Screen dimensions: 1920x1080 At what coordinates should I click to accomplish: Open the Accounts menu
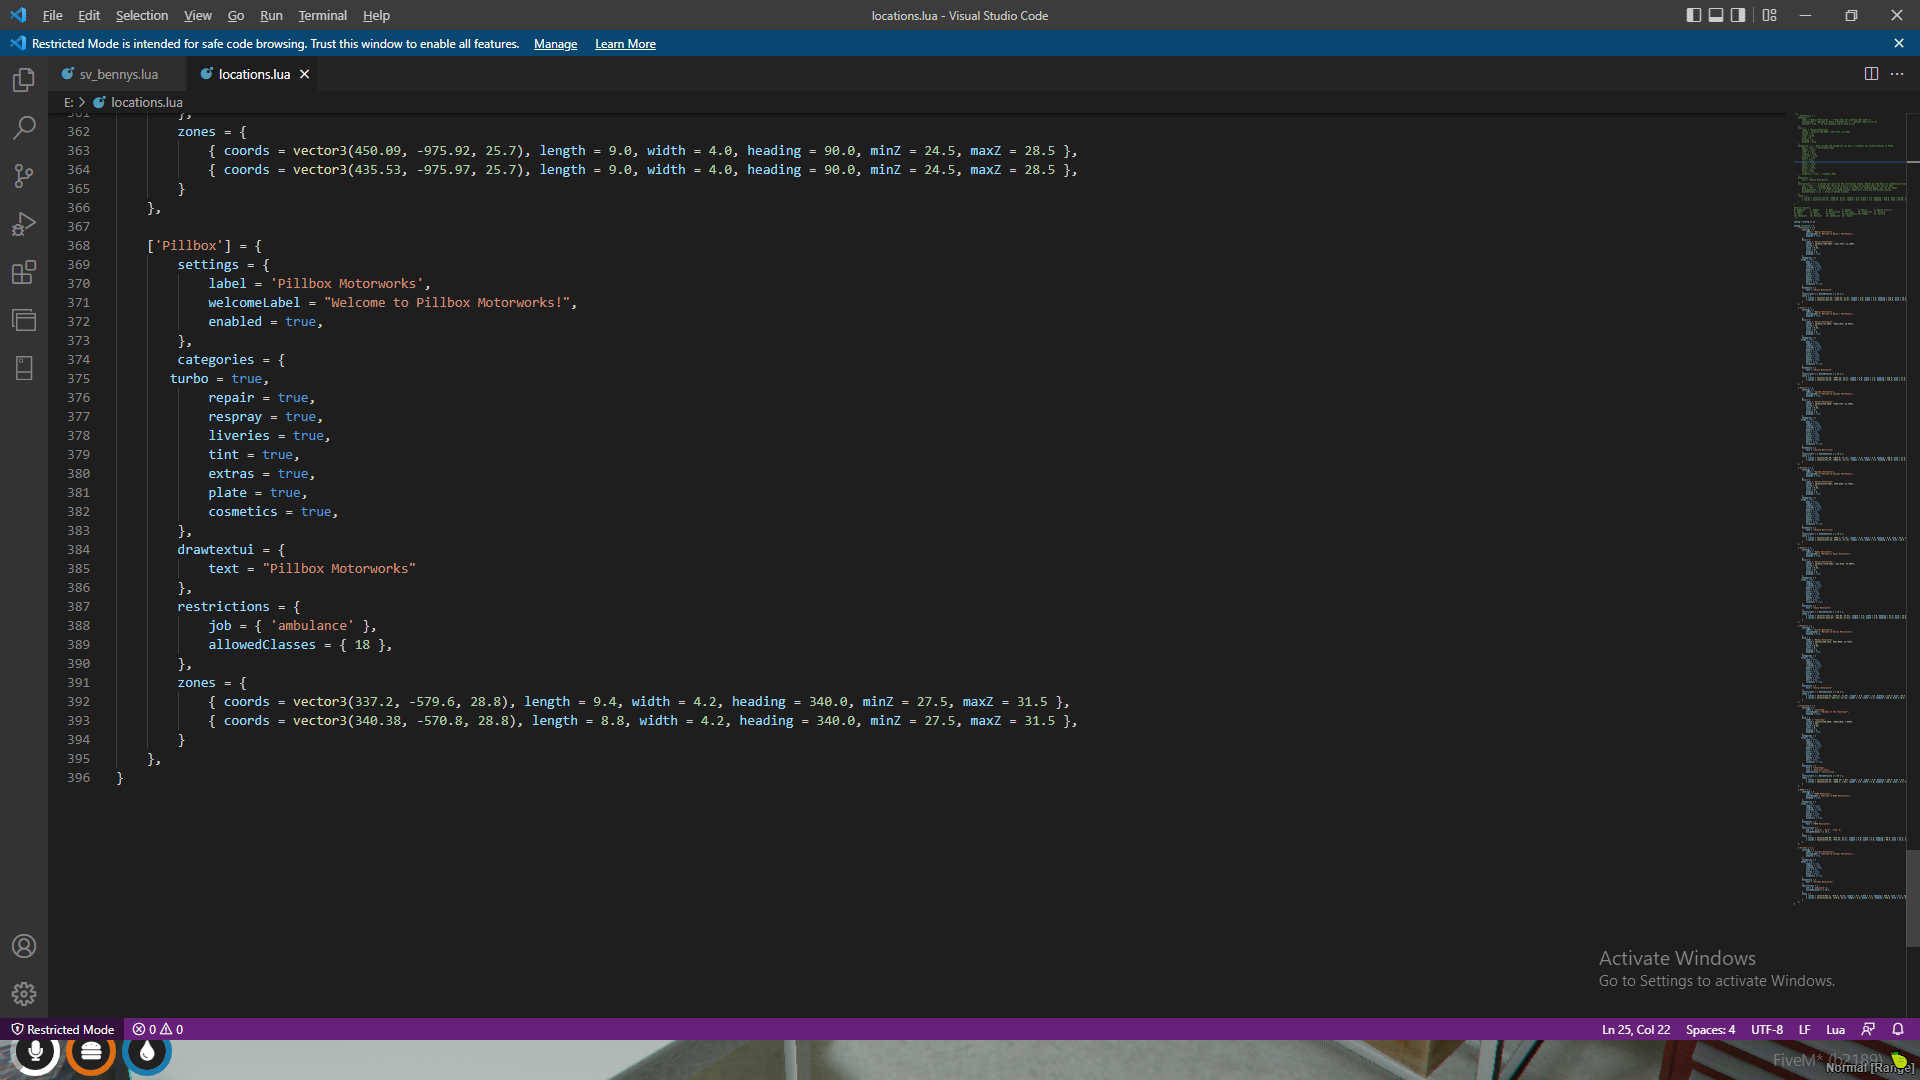24,946
